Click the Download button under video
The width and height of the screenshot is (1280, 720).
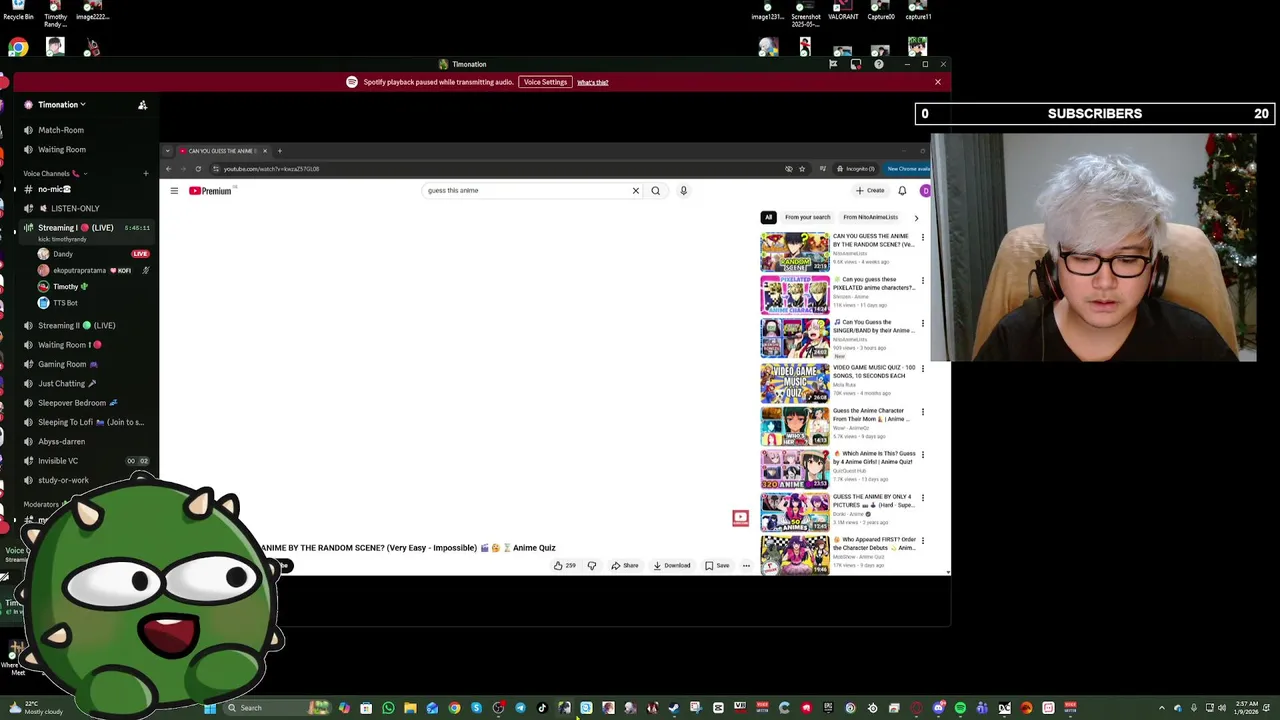(x=672, y=566)
